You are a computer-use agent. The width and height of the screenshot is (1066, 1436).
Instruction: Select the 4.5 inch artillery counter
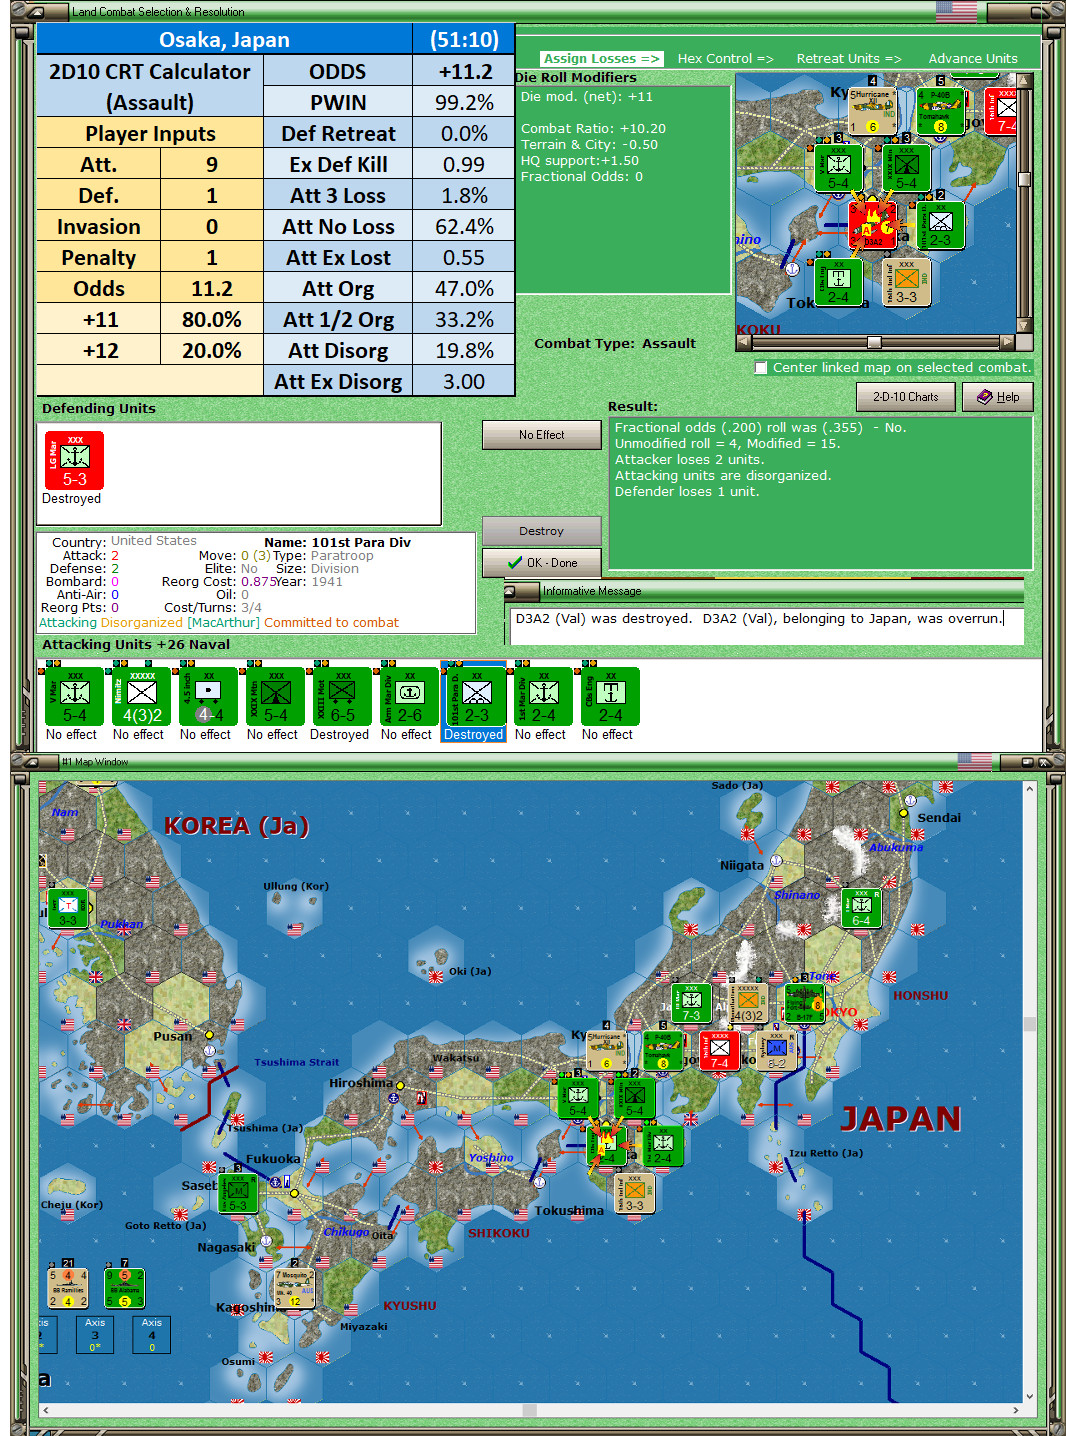point(206,697)
